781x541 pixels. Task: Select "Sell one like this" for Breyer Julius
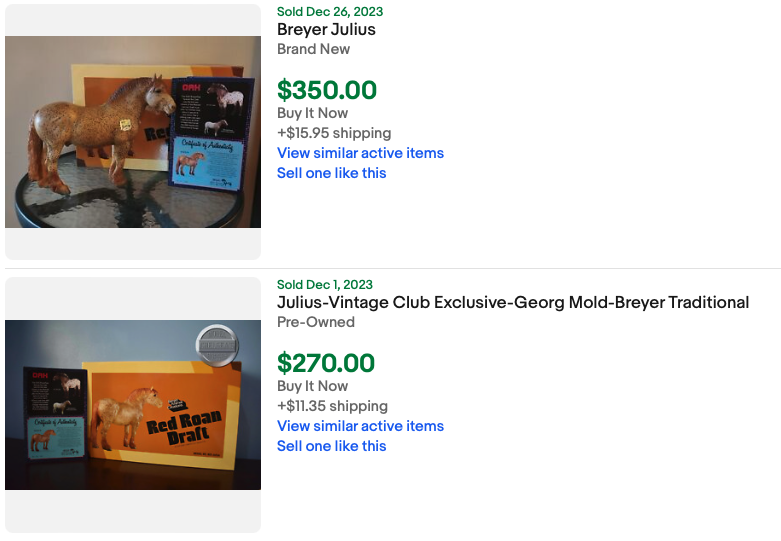point(332,173)
